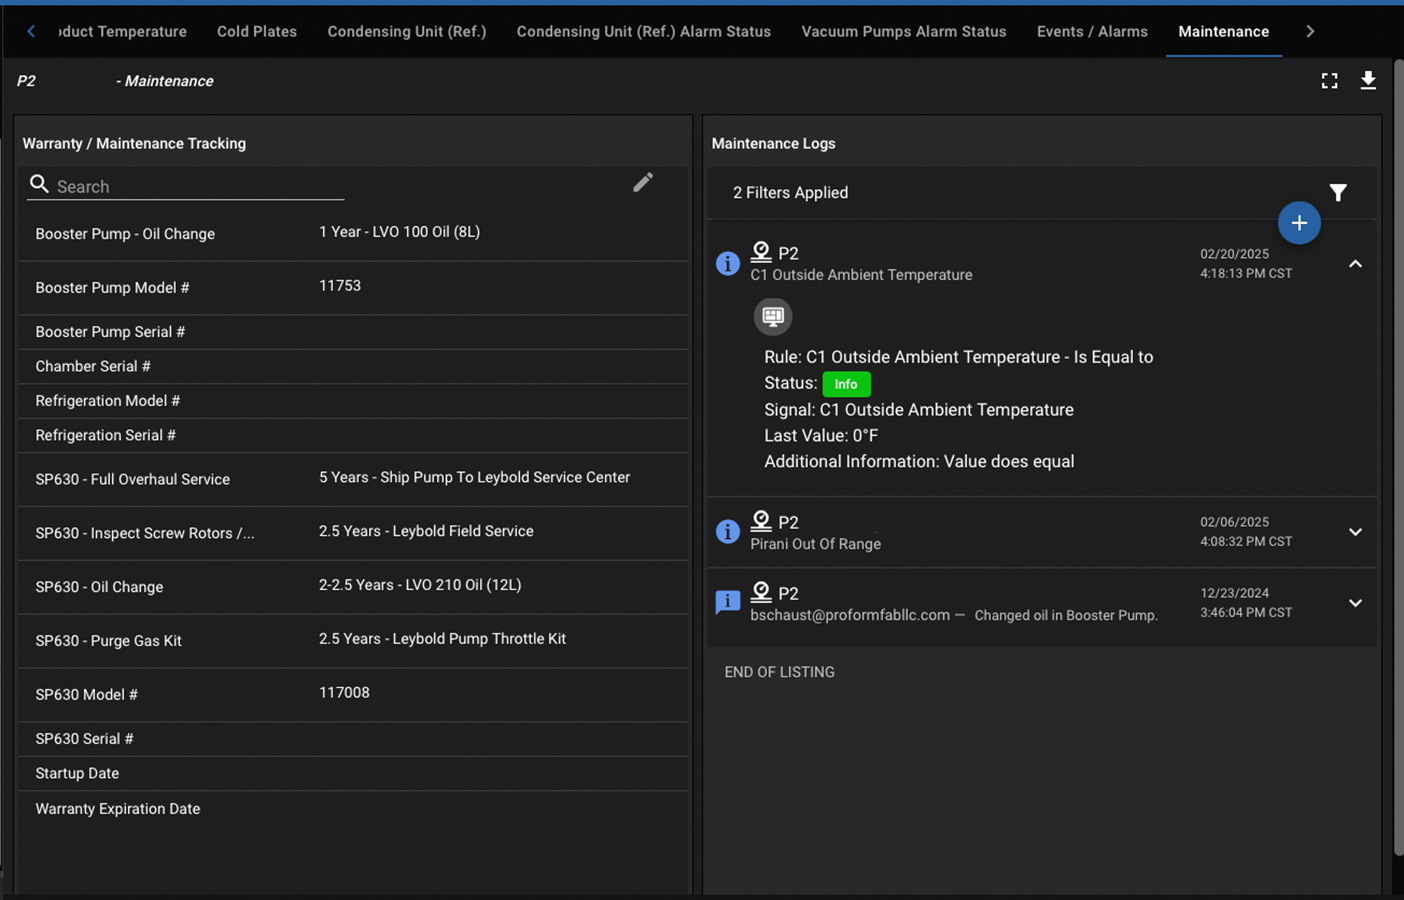The height and width of the screenshot is (900, 1404).
Task: Expand the Pirani Out Of Range entry
Action: pyautogui.click(x=1355, y=532)
